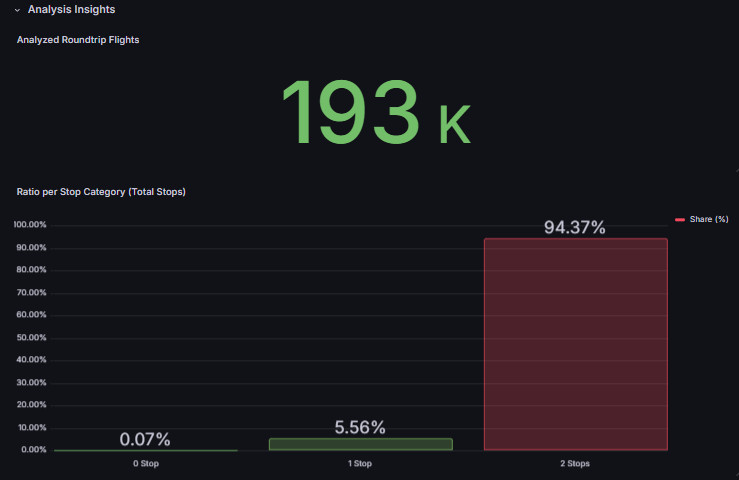This screenshot has width=739, height=480.
Task: Open the Ratio per Stop Category panel title
Action: pyautogui.click(x=101, y=191)
